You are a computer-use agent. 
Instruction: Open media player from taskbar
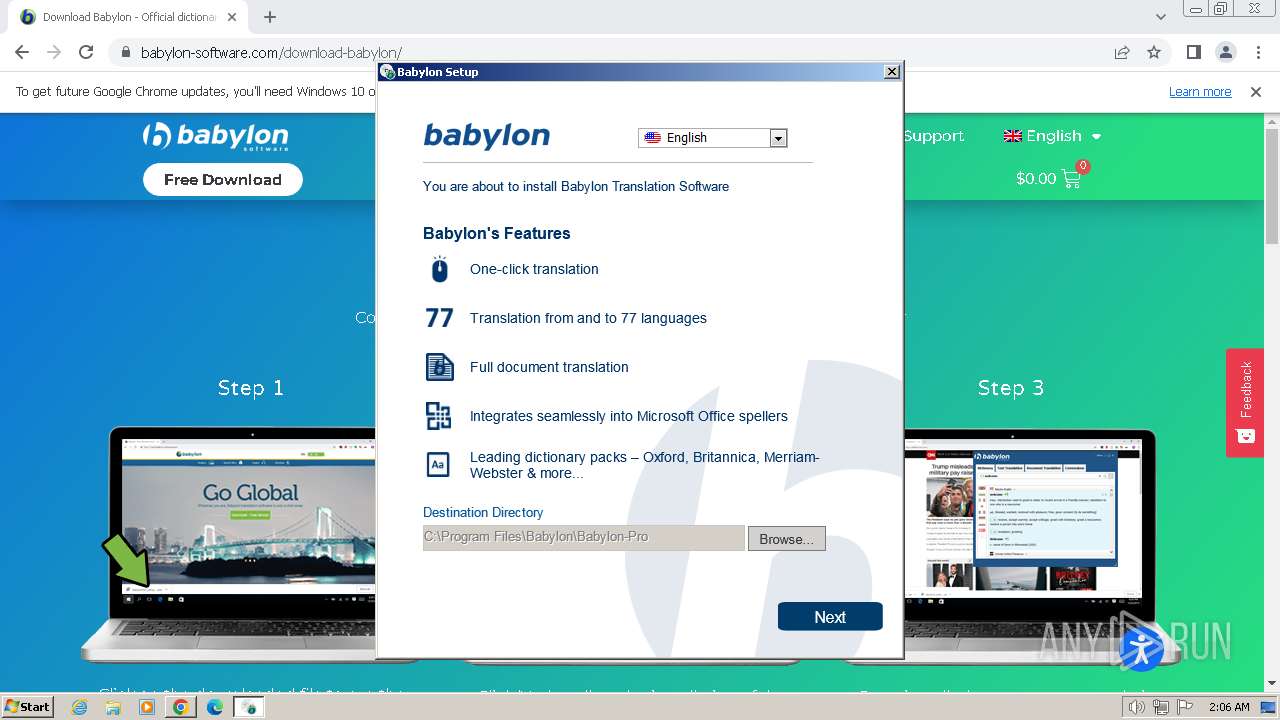tap(147, 707)
